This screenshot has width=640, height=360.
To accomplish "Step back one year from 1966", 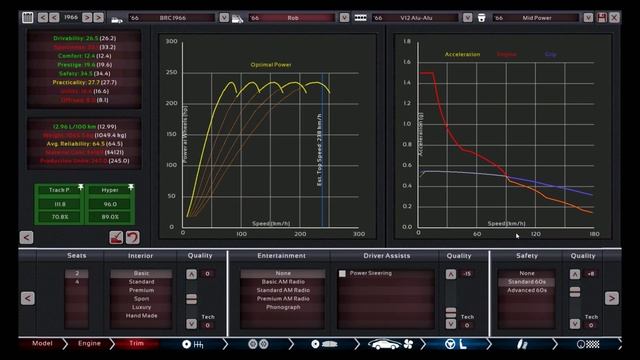I will click(x=54, y=18).
